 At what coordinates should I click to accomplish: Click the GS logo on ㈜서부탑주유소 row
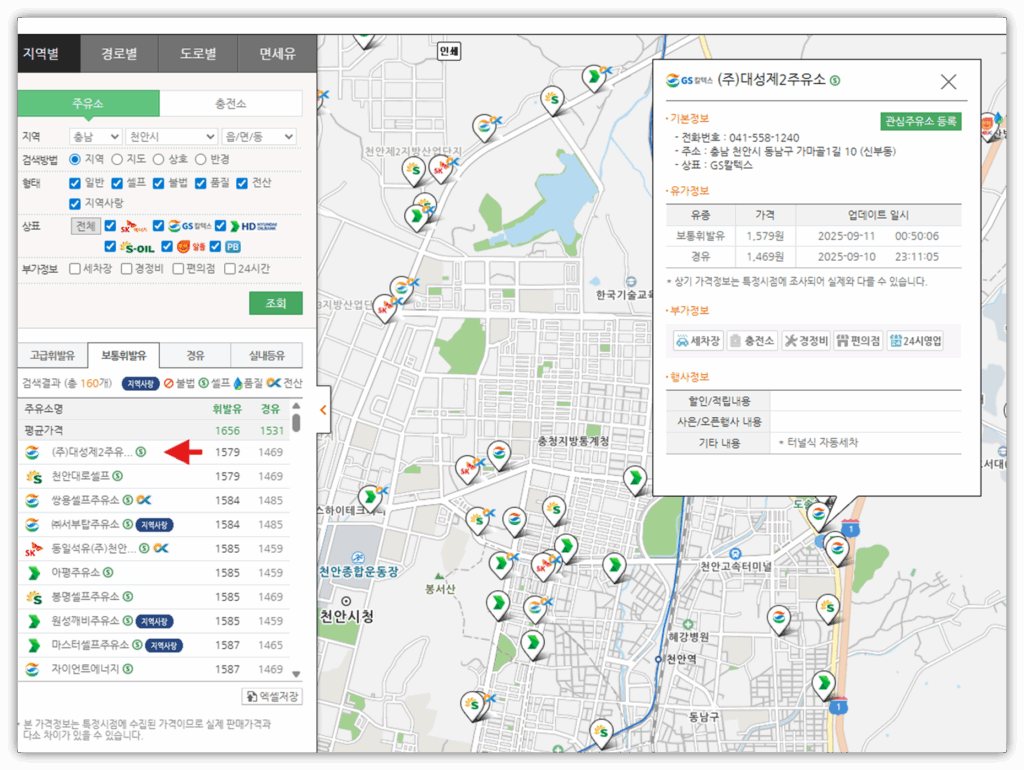pyautogui.click(x=32, y=524)
